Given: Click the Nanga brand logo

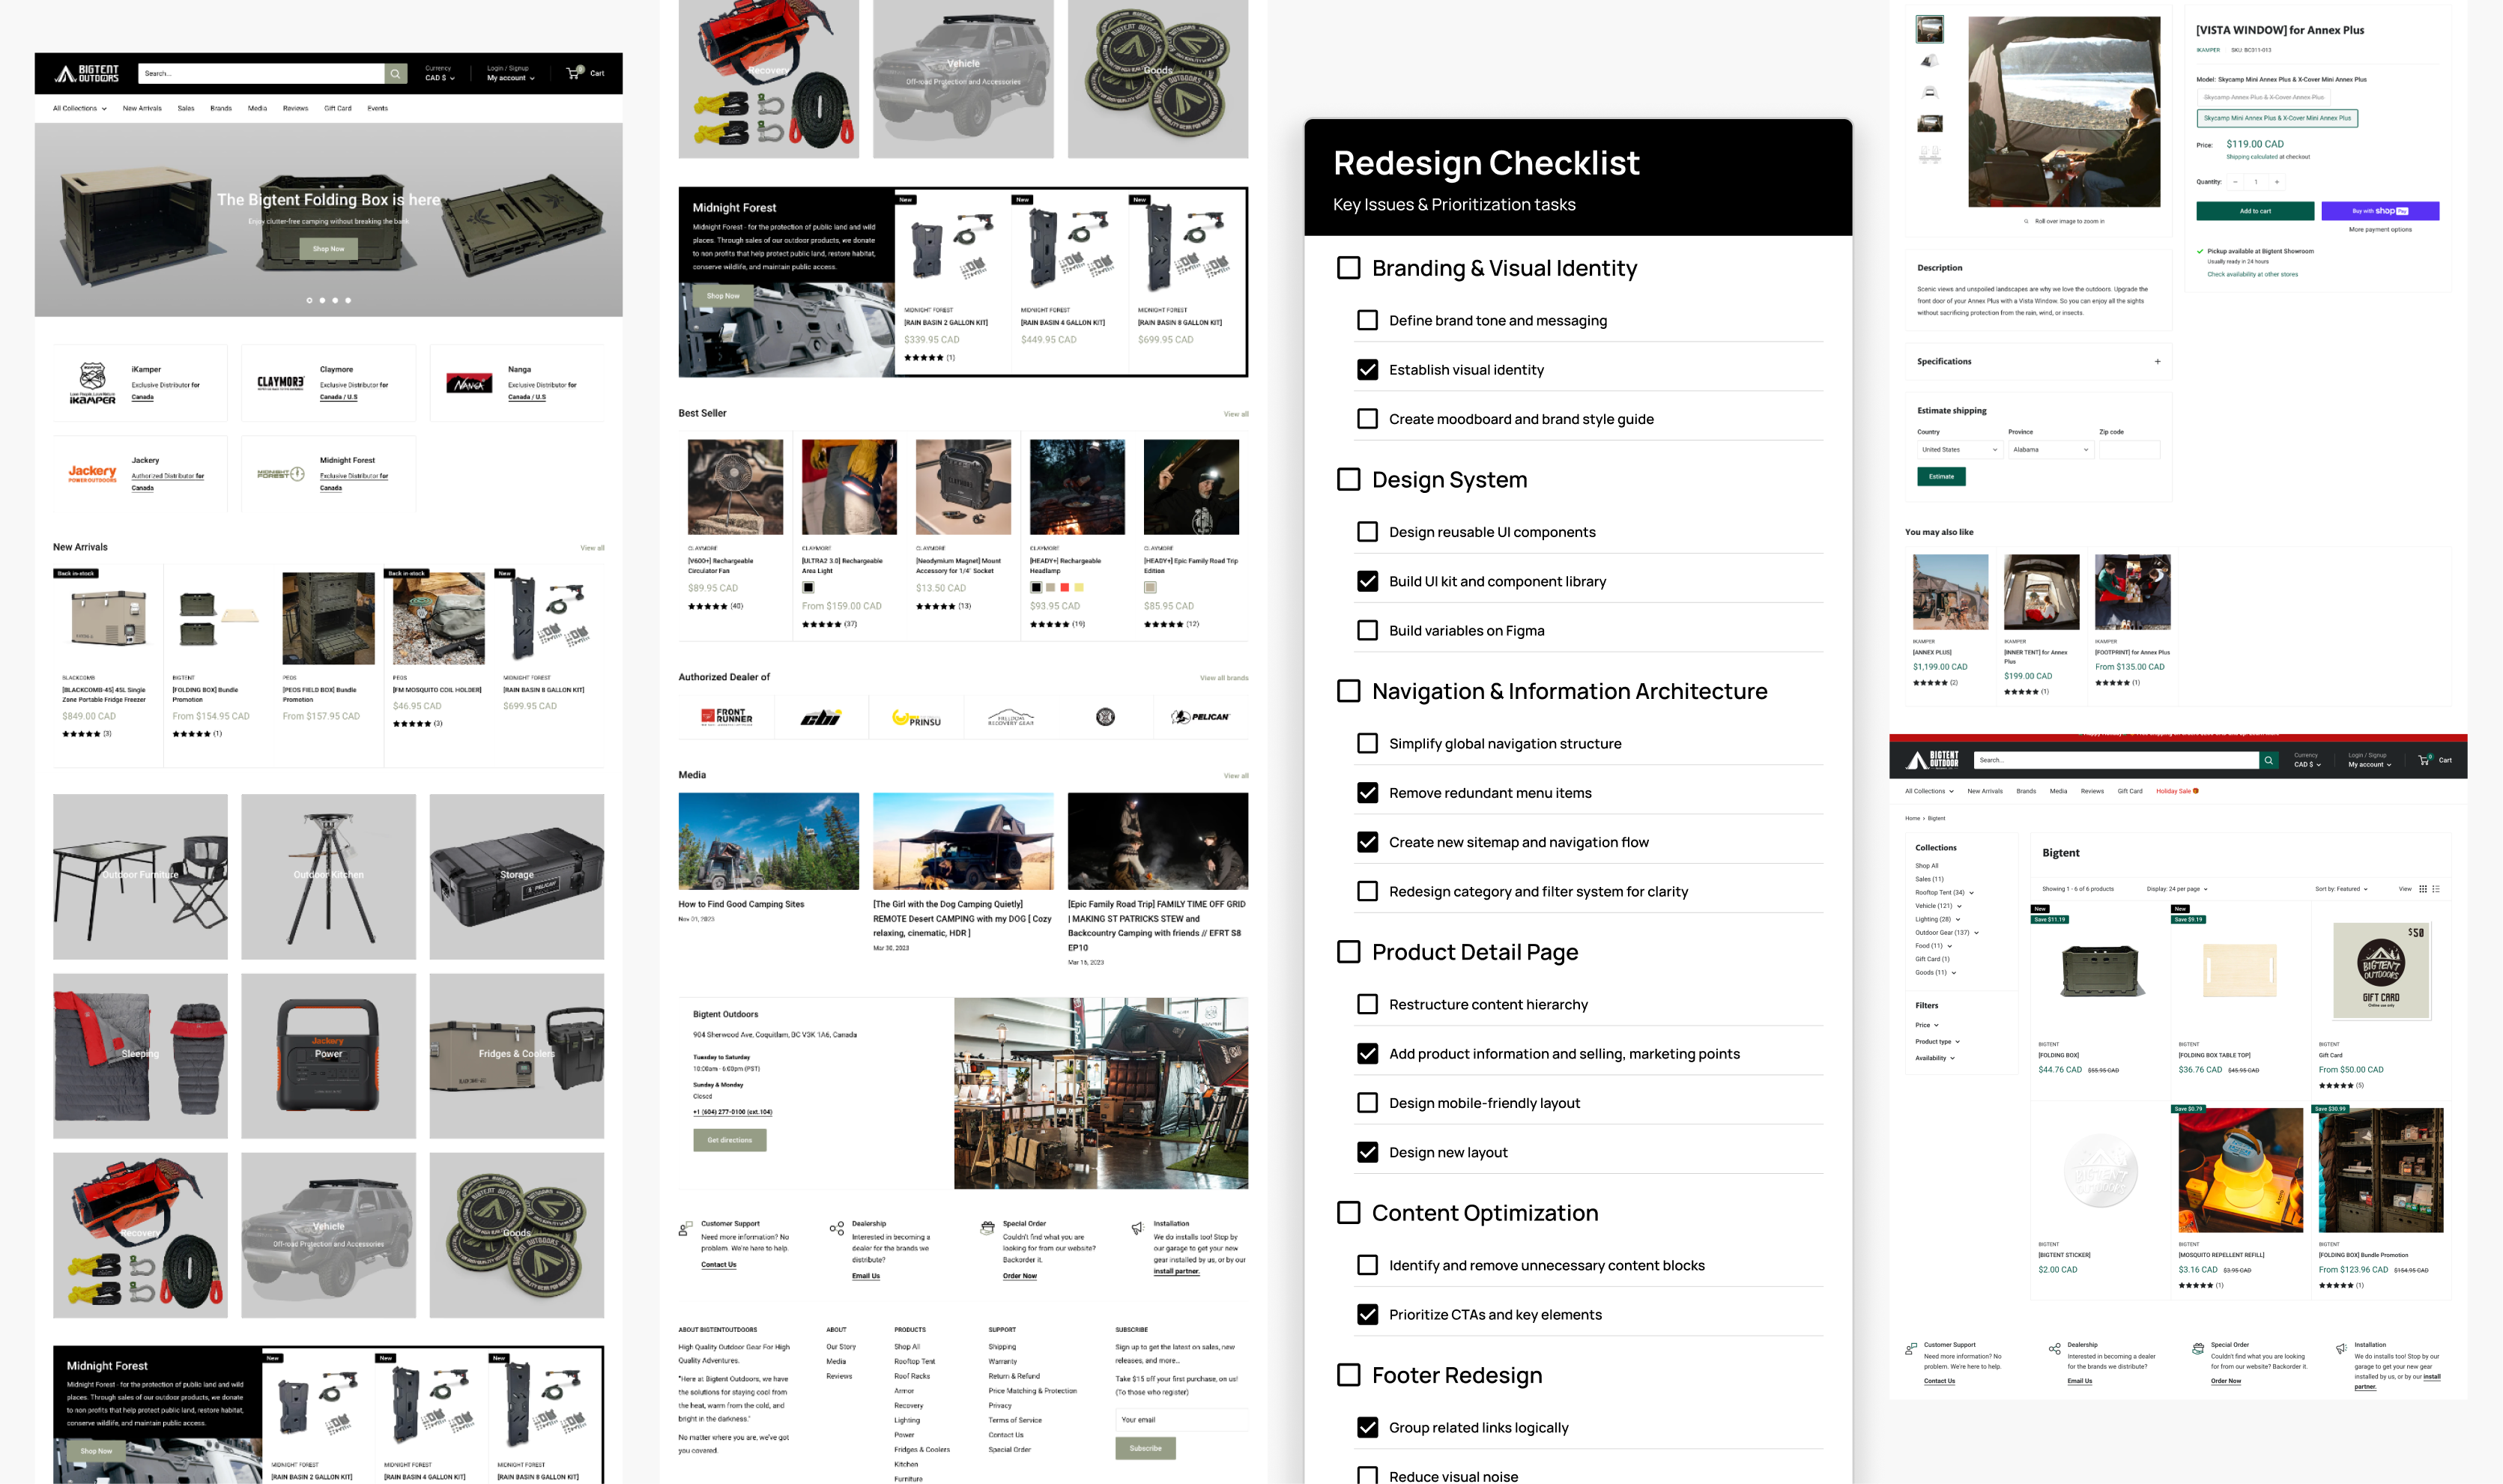Looking at the screenshot, I should point(469,383).
